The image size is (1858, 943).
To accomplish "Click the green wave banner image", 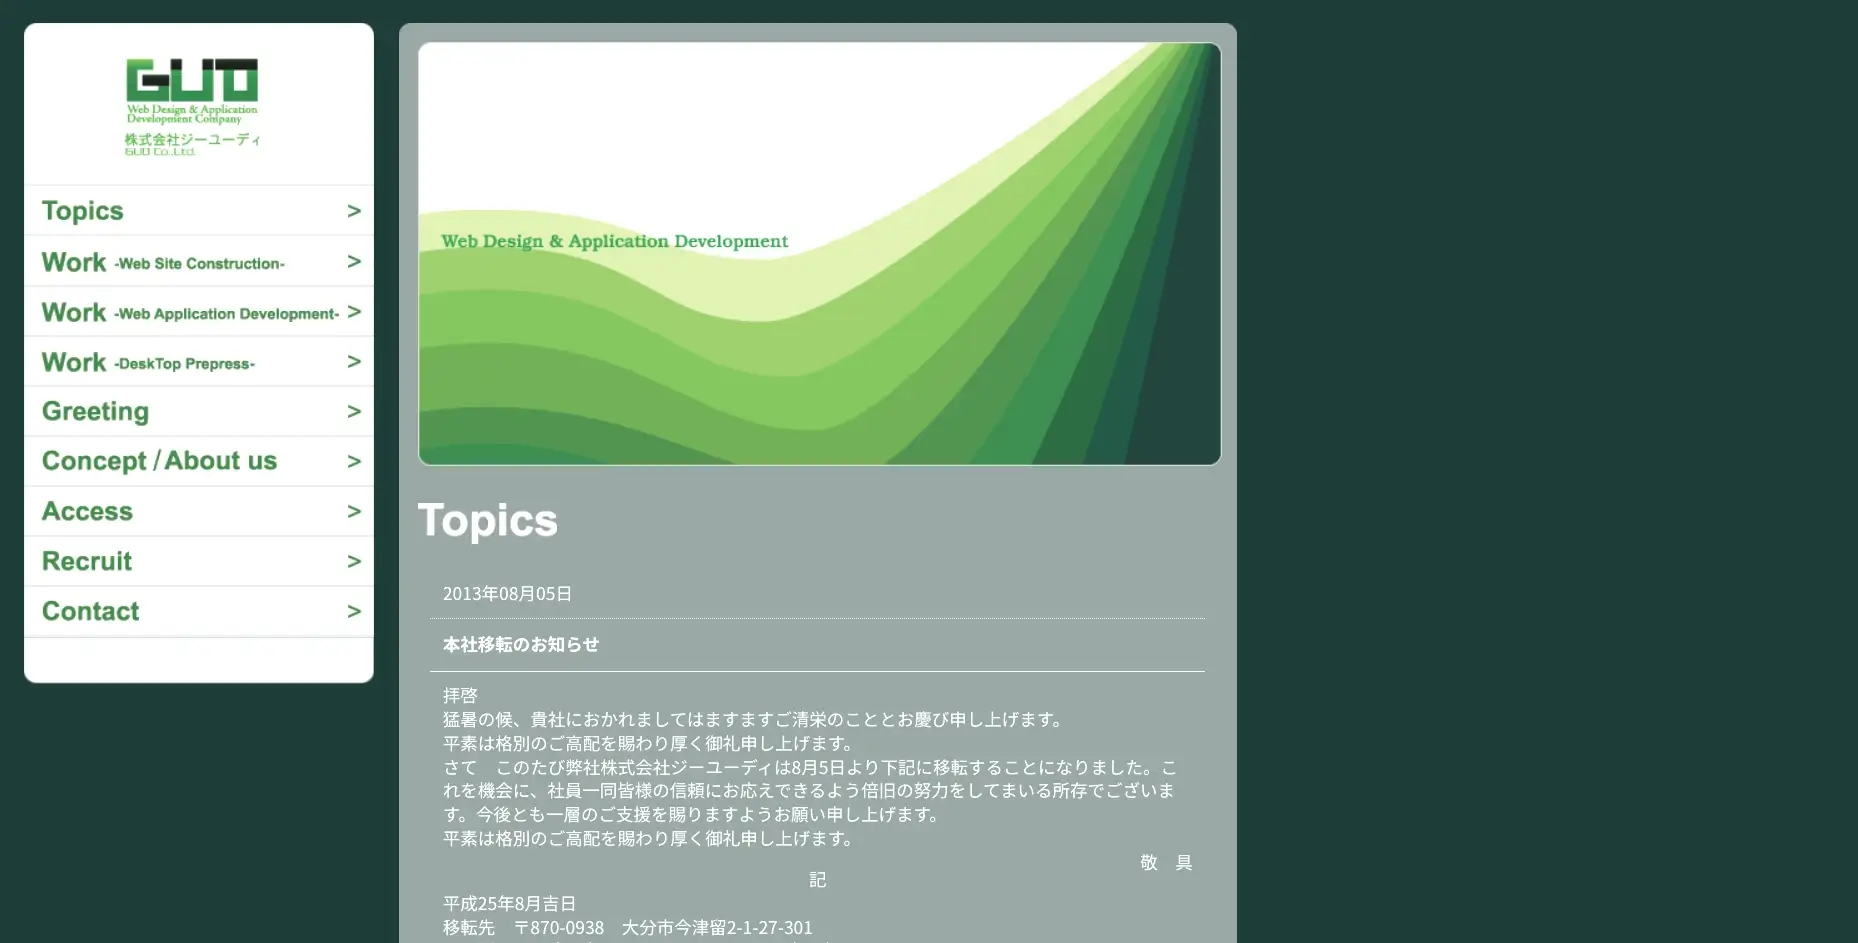I will point(819,254).
